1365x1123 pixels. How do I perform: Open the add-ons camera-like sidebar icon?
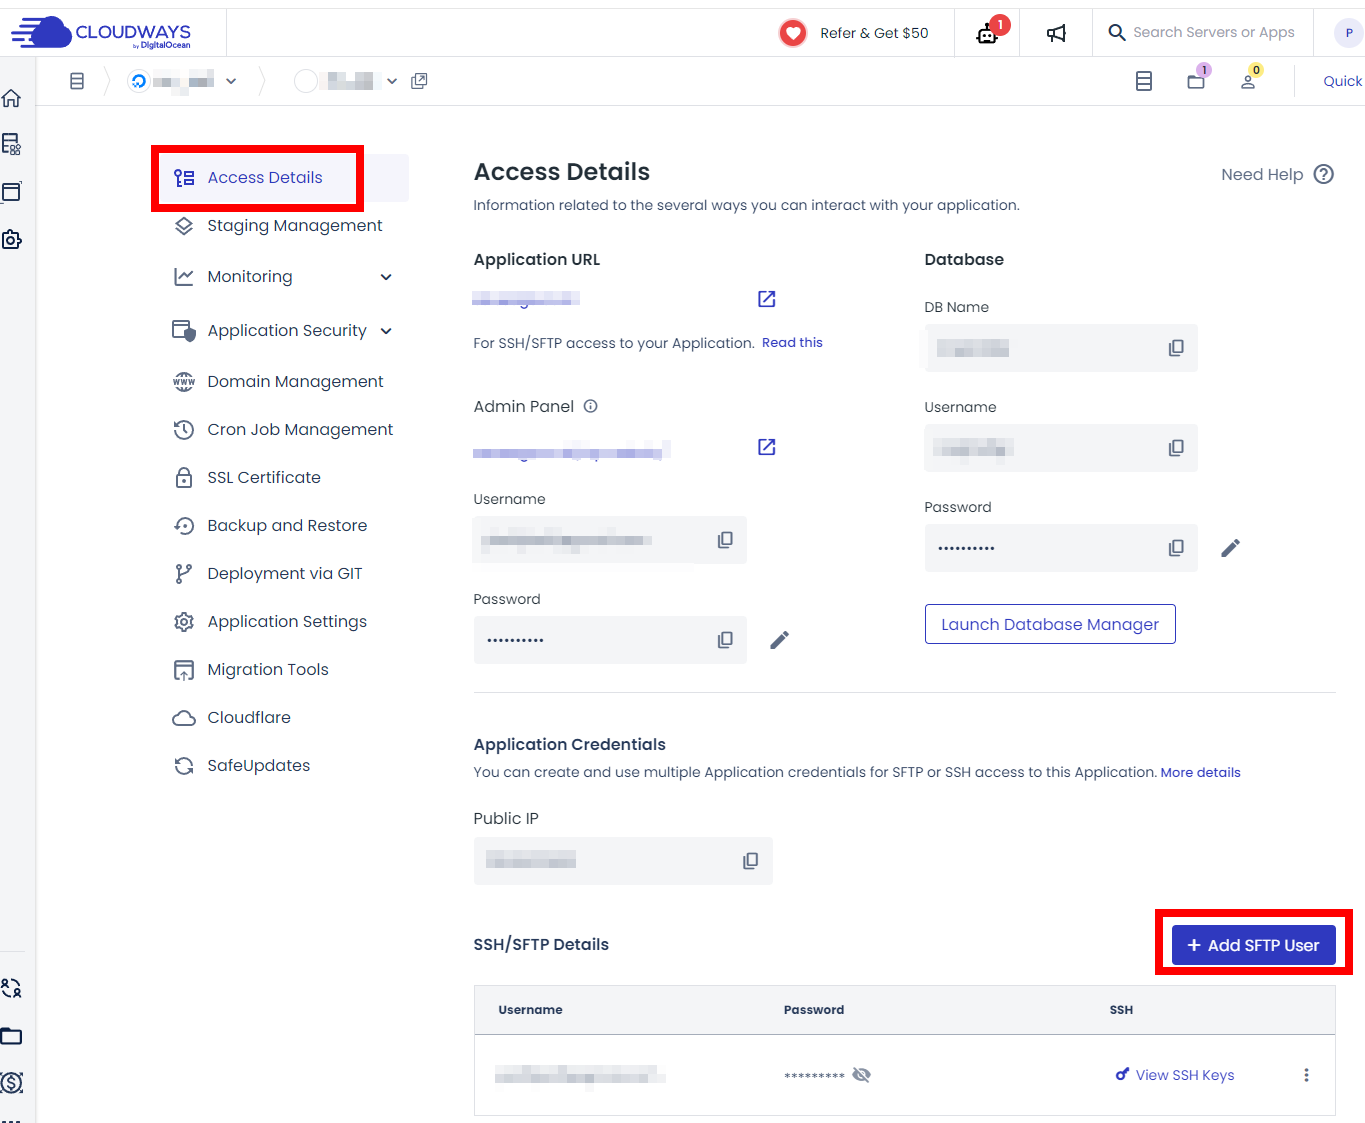pyautogui.click(x=12, y=239)
